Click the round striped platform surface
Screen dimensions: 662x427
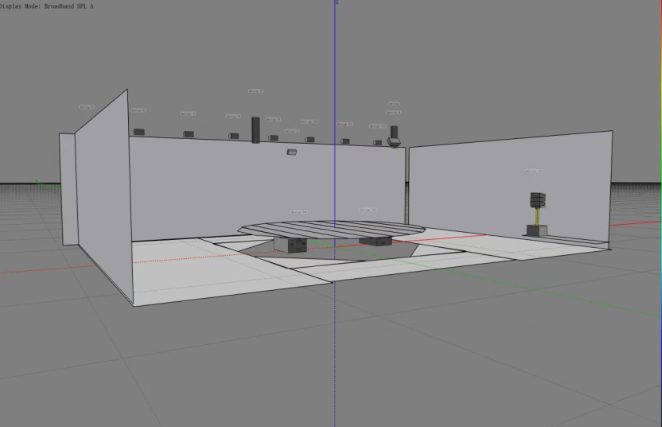[x=330, y=227]
